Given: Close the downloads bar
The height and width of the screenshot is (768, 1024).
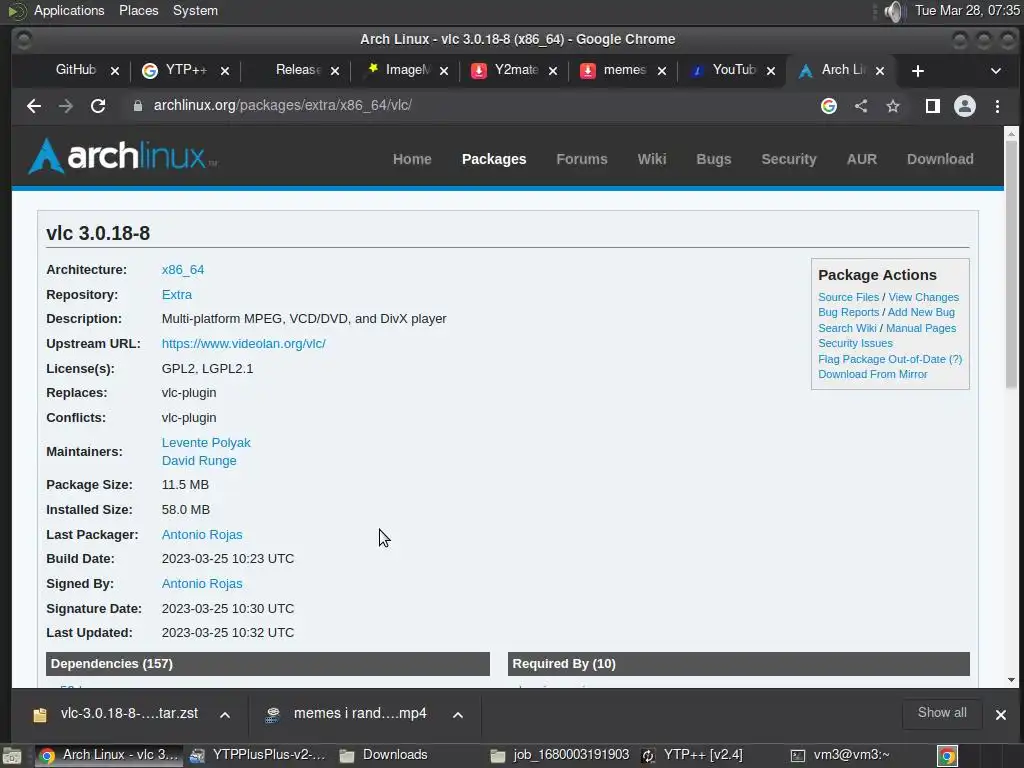Looking at the screenshot, I should (1000, 715).
